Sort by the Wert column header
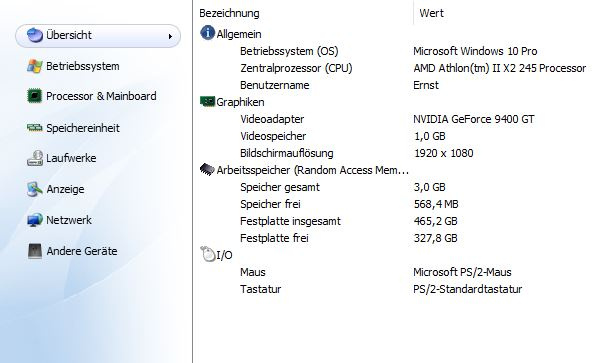The image size is (611, 363). [431, 13]
